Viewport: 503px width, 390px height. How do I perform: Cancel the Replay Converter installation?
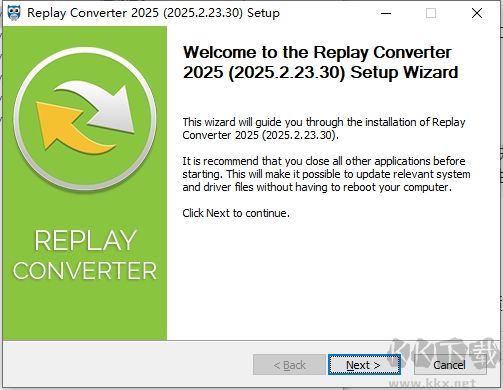pos(450,365)
